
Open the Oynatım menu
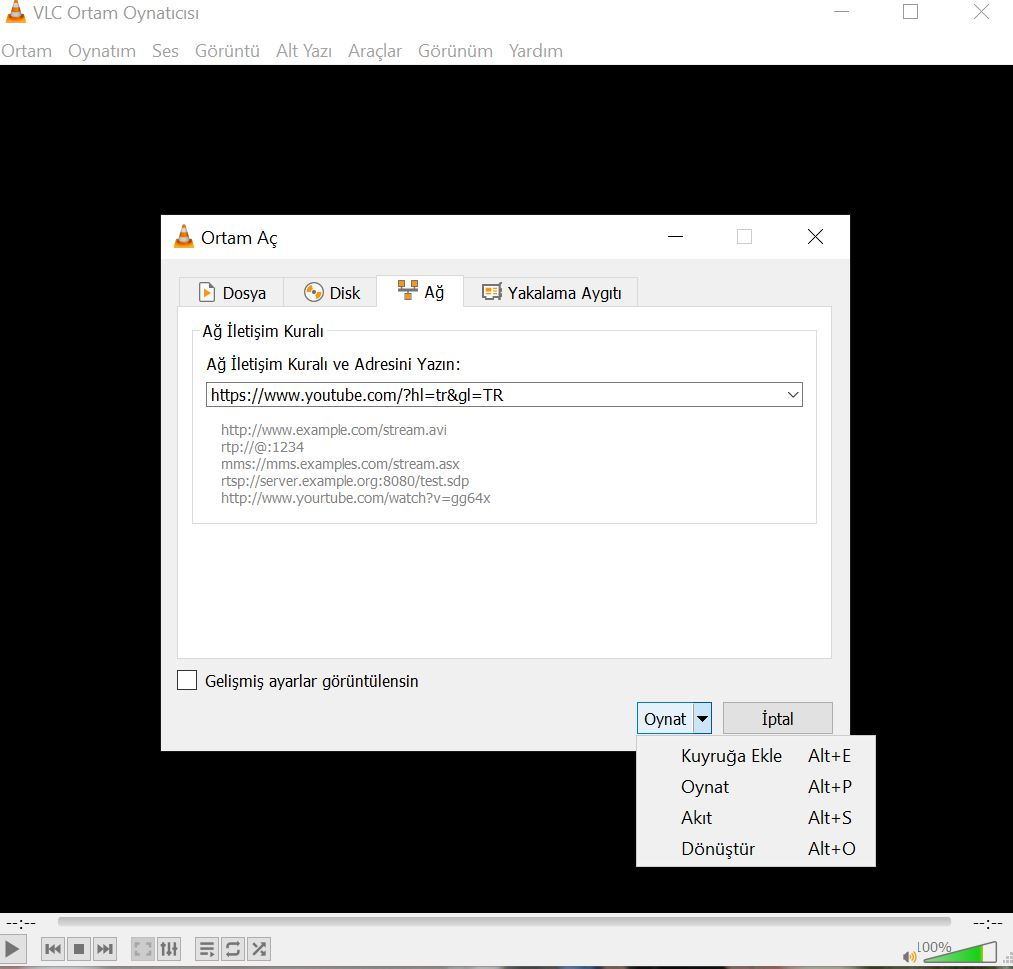101,50
